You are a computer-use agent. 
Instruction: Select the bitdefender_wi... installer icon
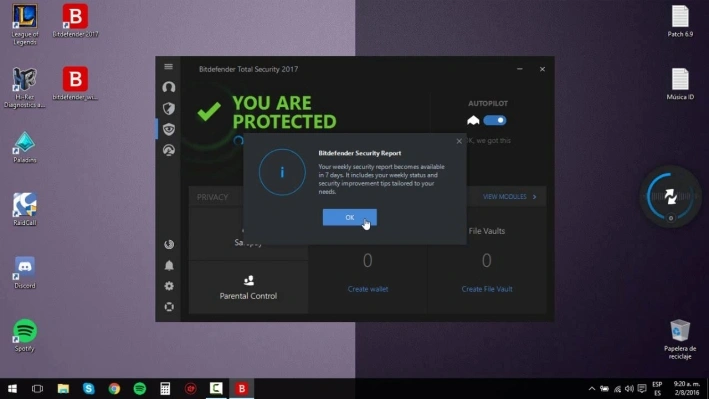coord(75,84)
